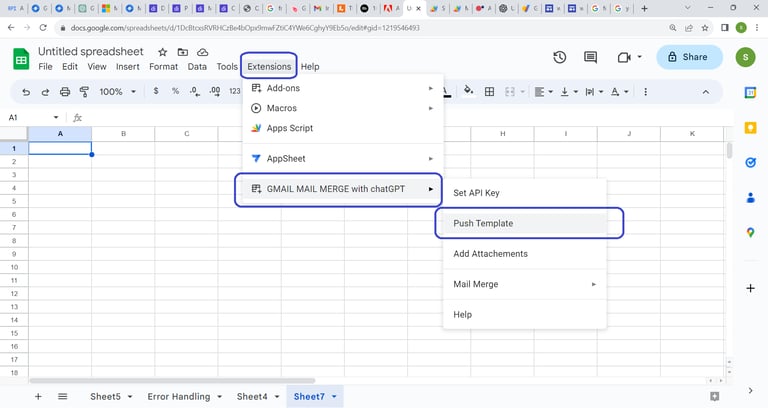Choose Apps Script
Viewport: 768px width, 408px height.
(x=343, y=128)
